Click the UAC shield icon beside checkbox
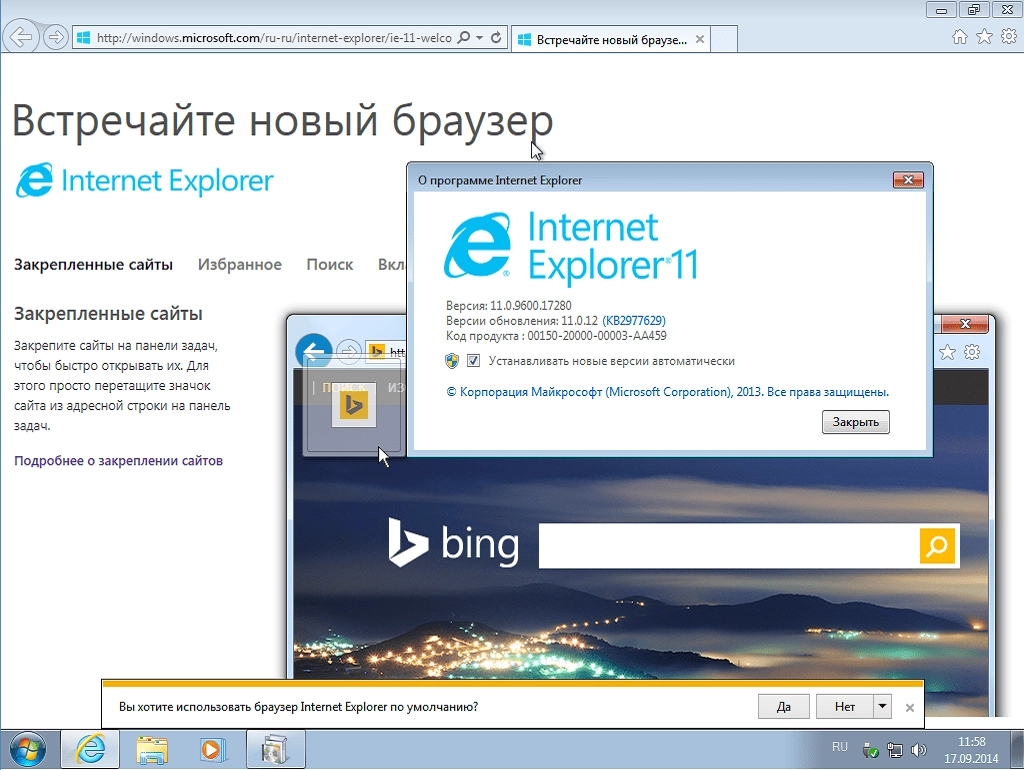 point(452,361)
